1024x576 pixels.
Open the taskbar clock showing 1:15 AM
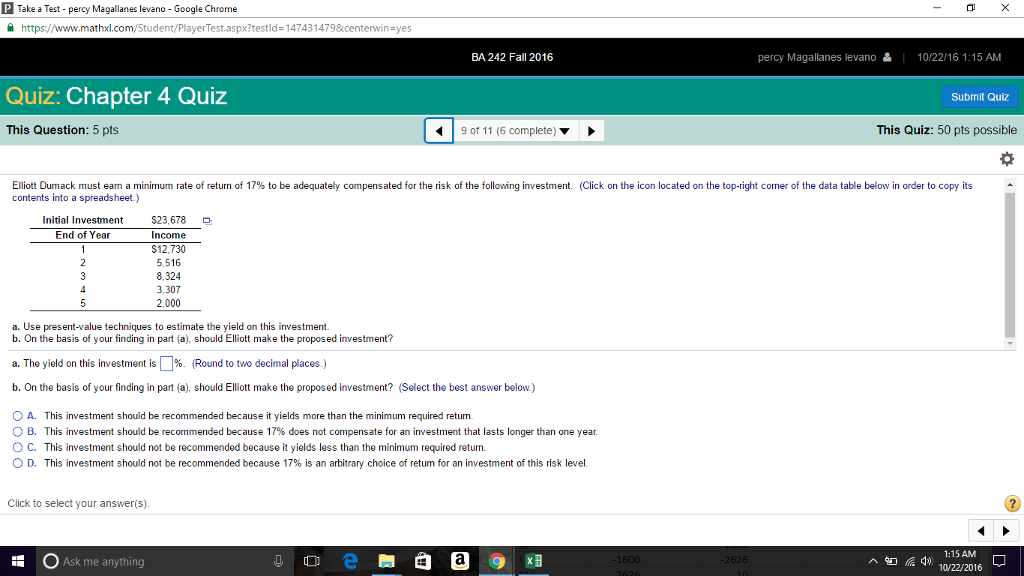(x=960, y=561)
